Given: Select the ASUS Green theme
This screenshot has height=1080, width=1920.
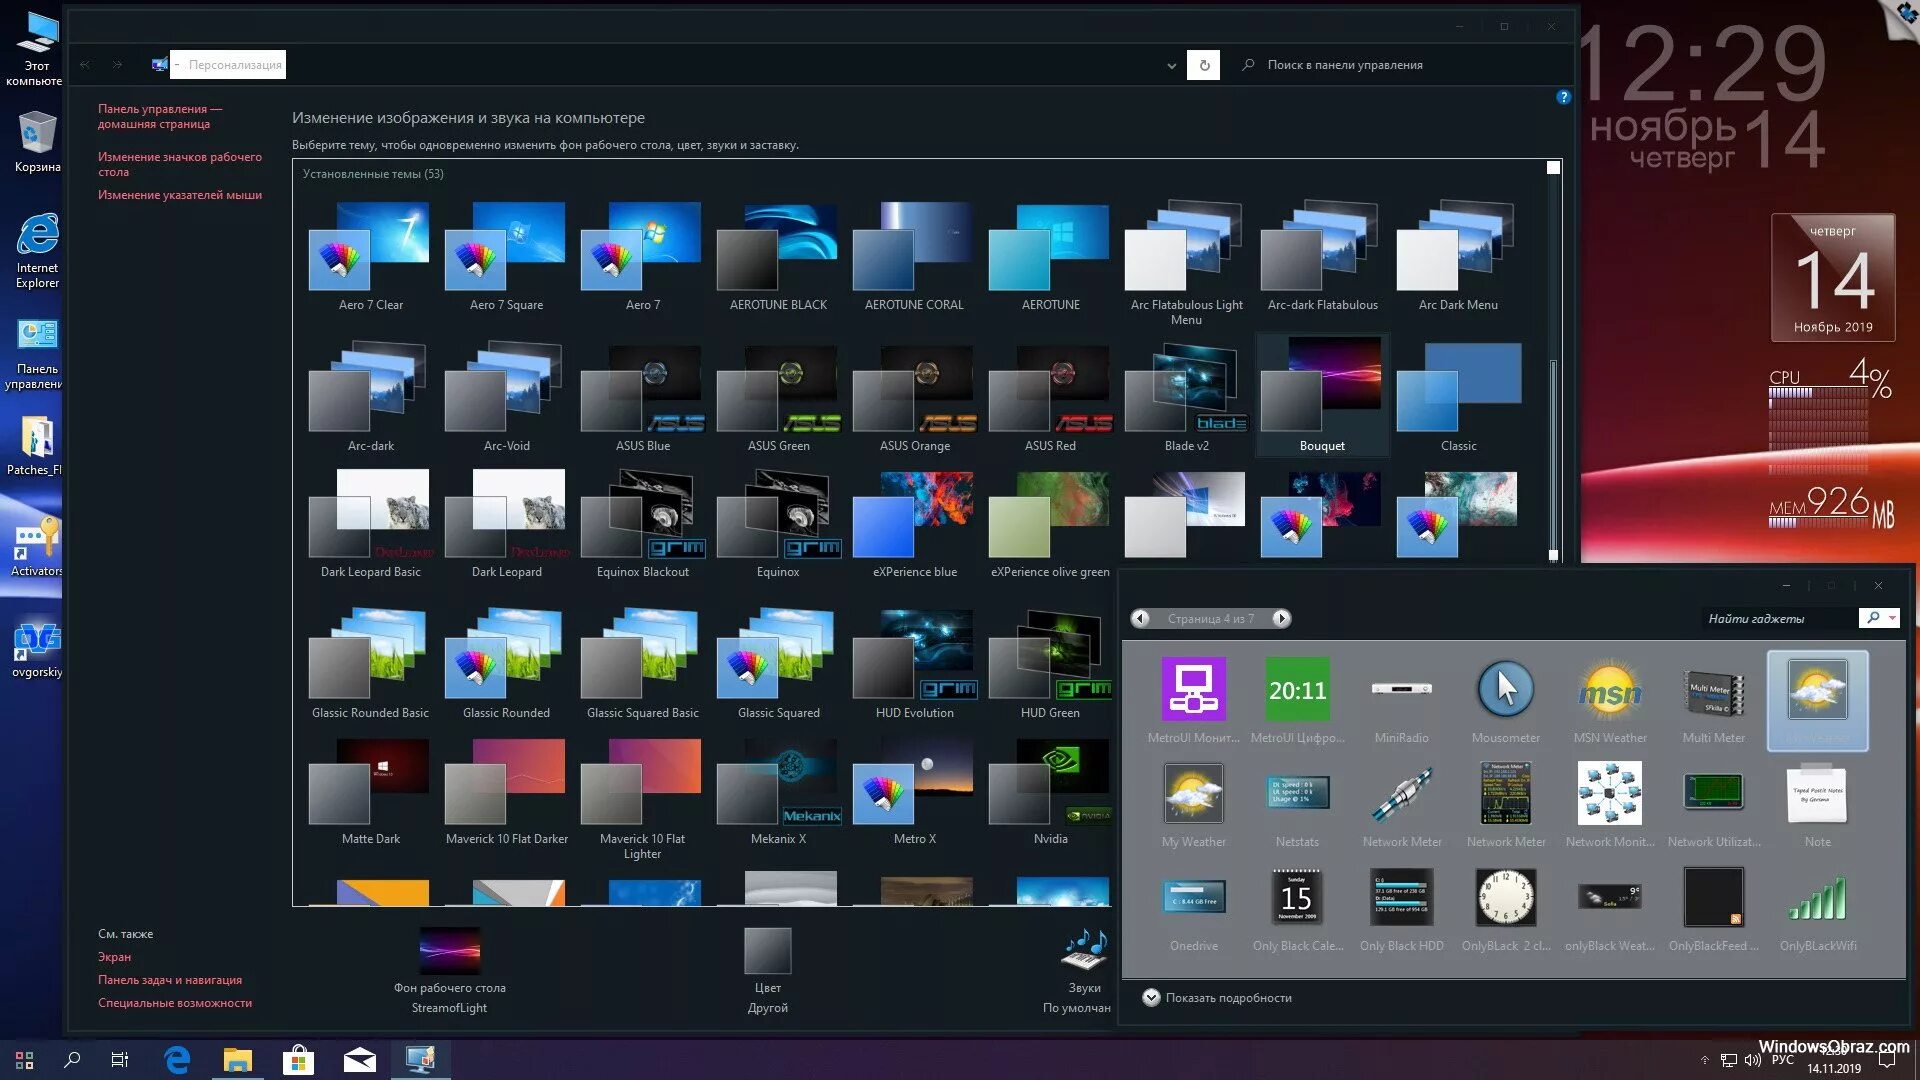Looking at the screenshot, I should coord(778,389).
